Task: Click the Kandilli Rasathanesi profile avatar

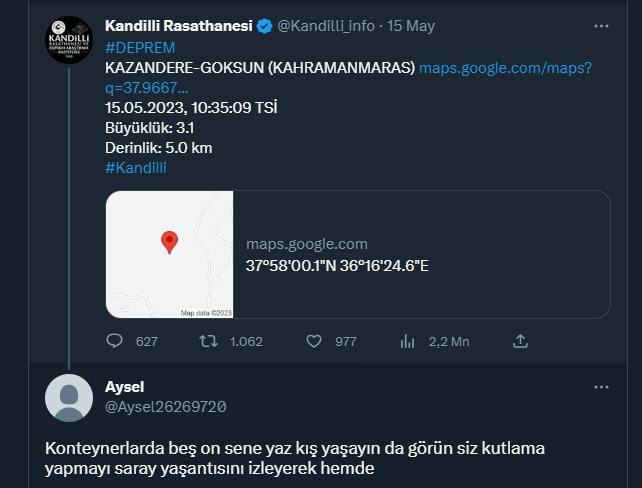Action: click(x=69, y=40)
